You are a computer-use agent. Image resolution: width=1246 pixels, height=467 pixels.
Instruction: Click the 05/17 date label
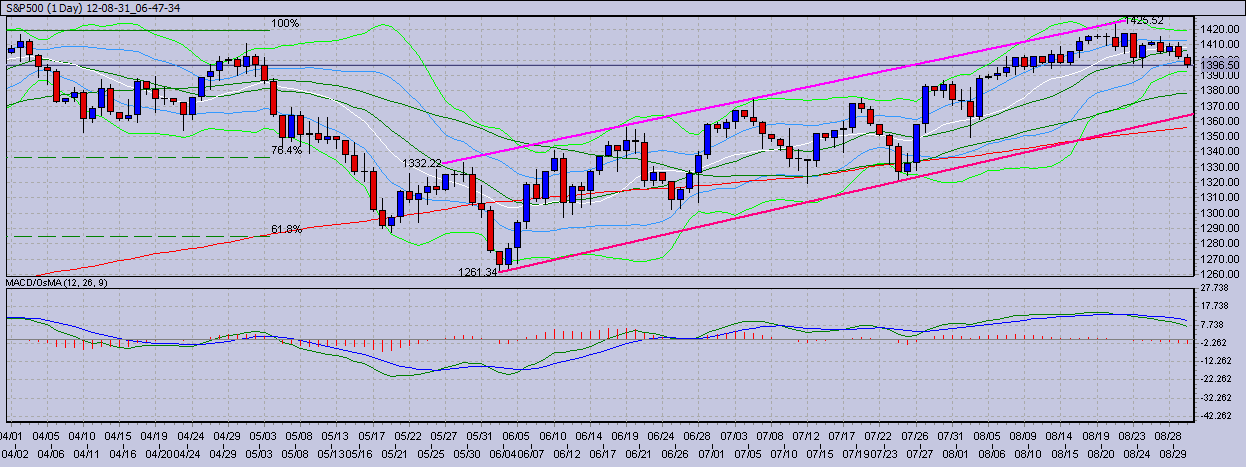pyautogui.click(x=372, y=437)
